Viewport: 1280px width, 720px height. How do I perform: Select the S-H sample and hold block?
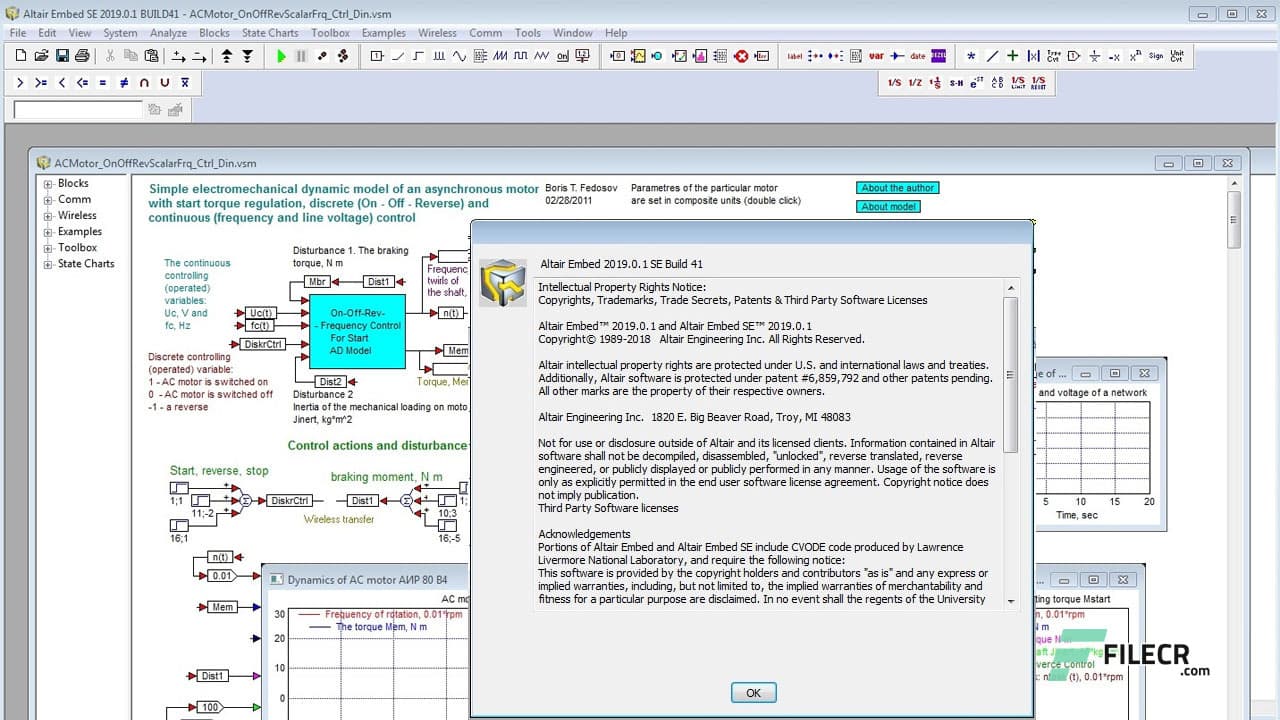[957, 83]
